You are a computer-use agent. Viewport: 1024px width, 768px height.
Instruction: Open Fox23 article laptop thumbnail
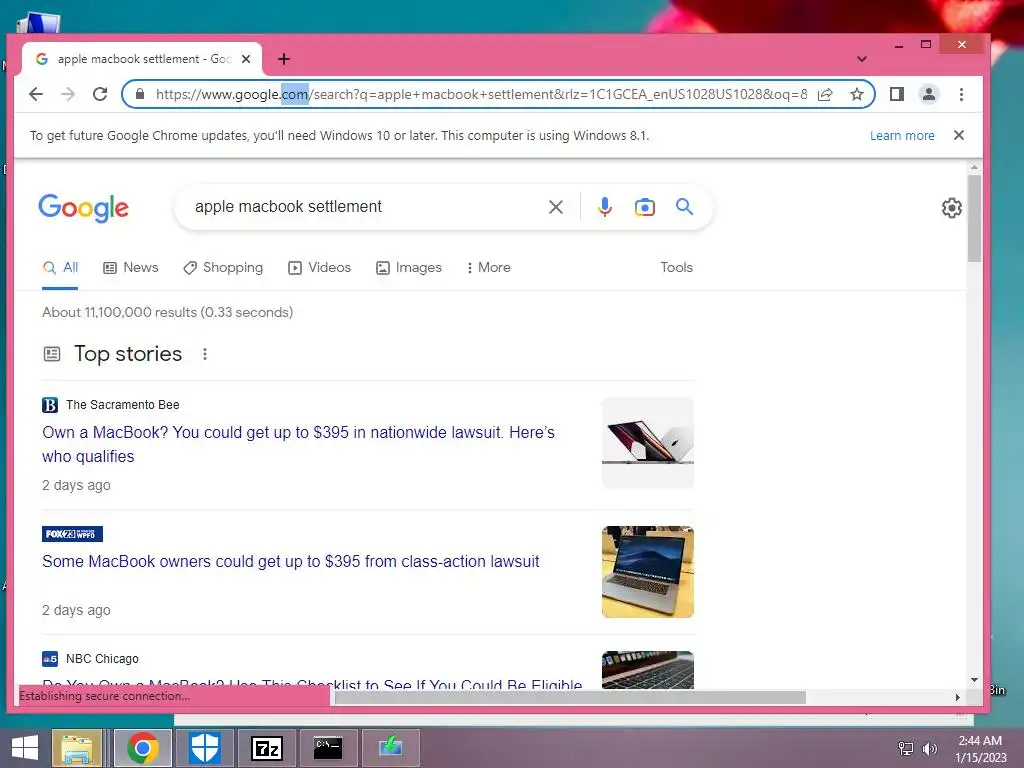(648, 572)
